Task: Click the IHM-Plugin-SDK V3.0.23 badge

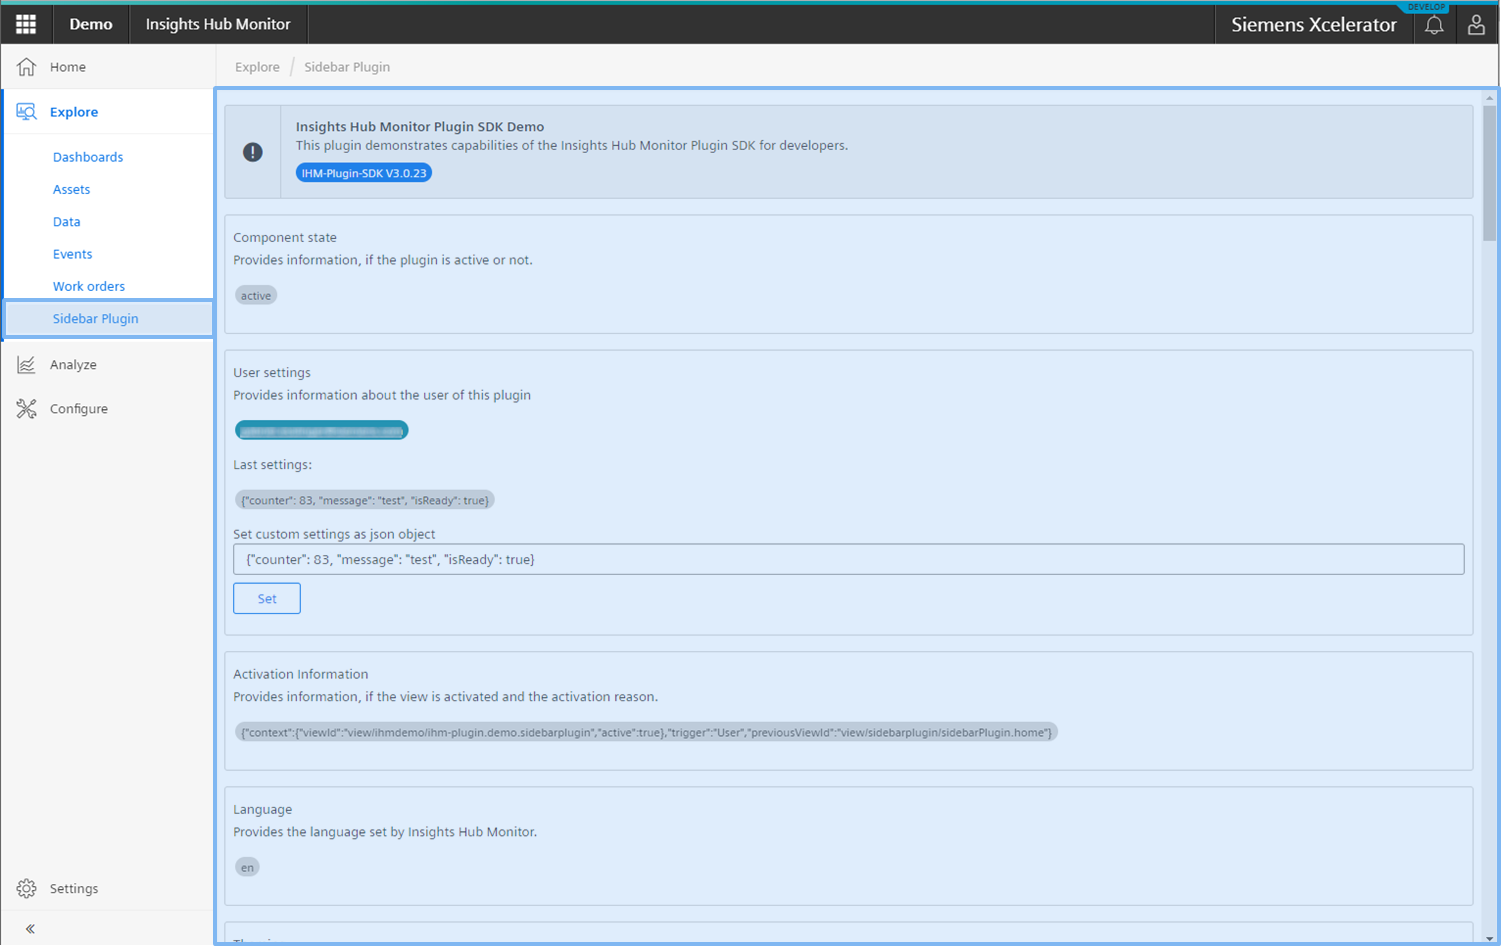Action: tap(364, 173)
